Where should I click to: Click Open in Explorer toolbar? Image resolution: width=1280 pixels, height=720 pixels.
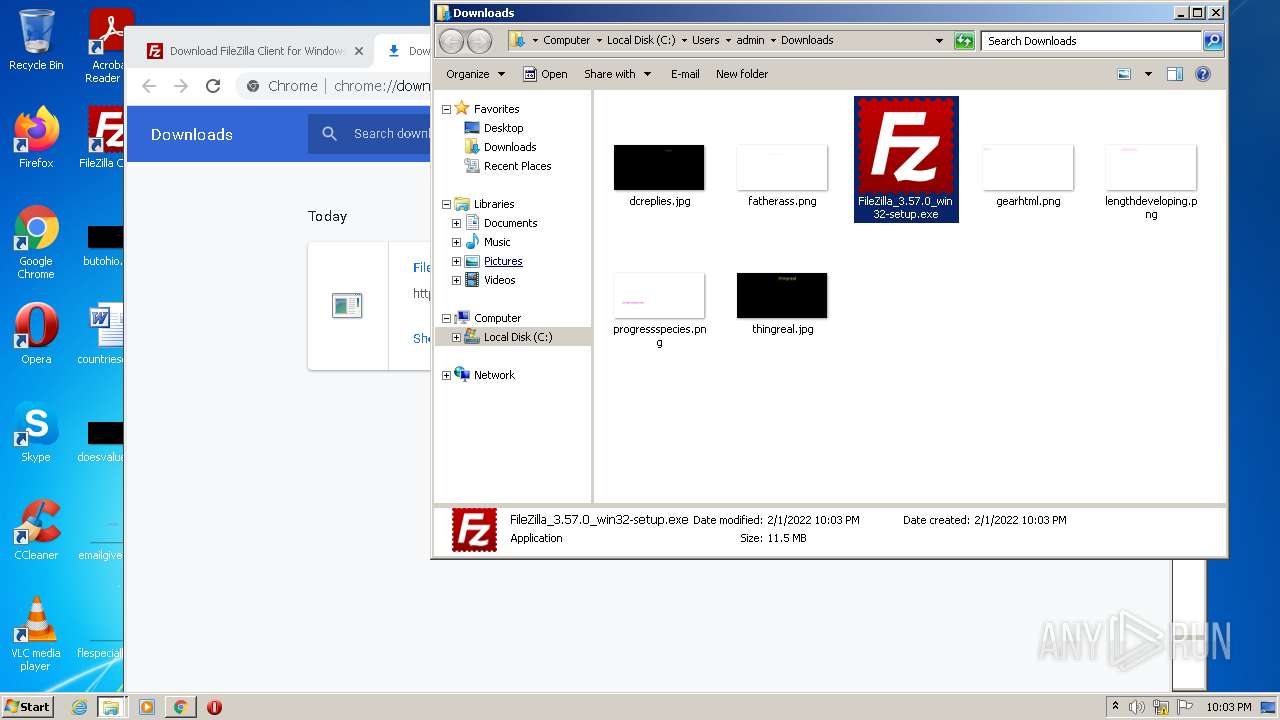(x=546, y=74)
